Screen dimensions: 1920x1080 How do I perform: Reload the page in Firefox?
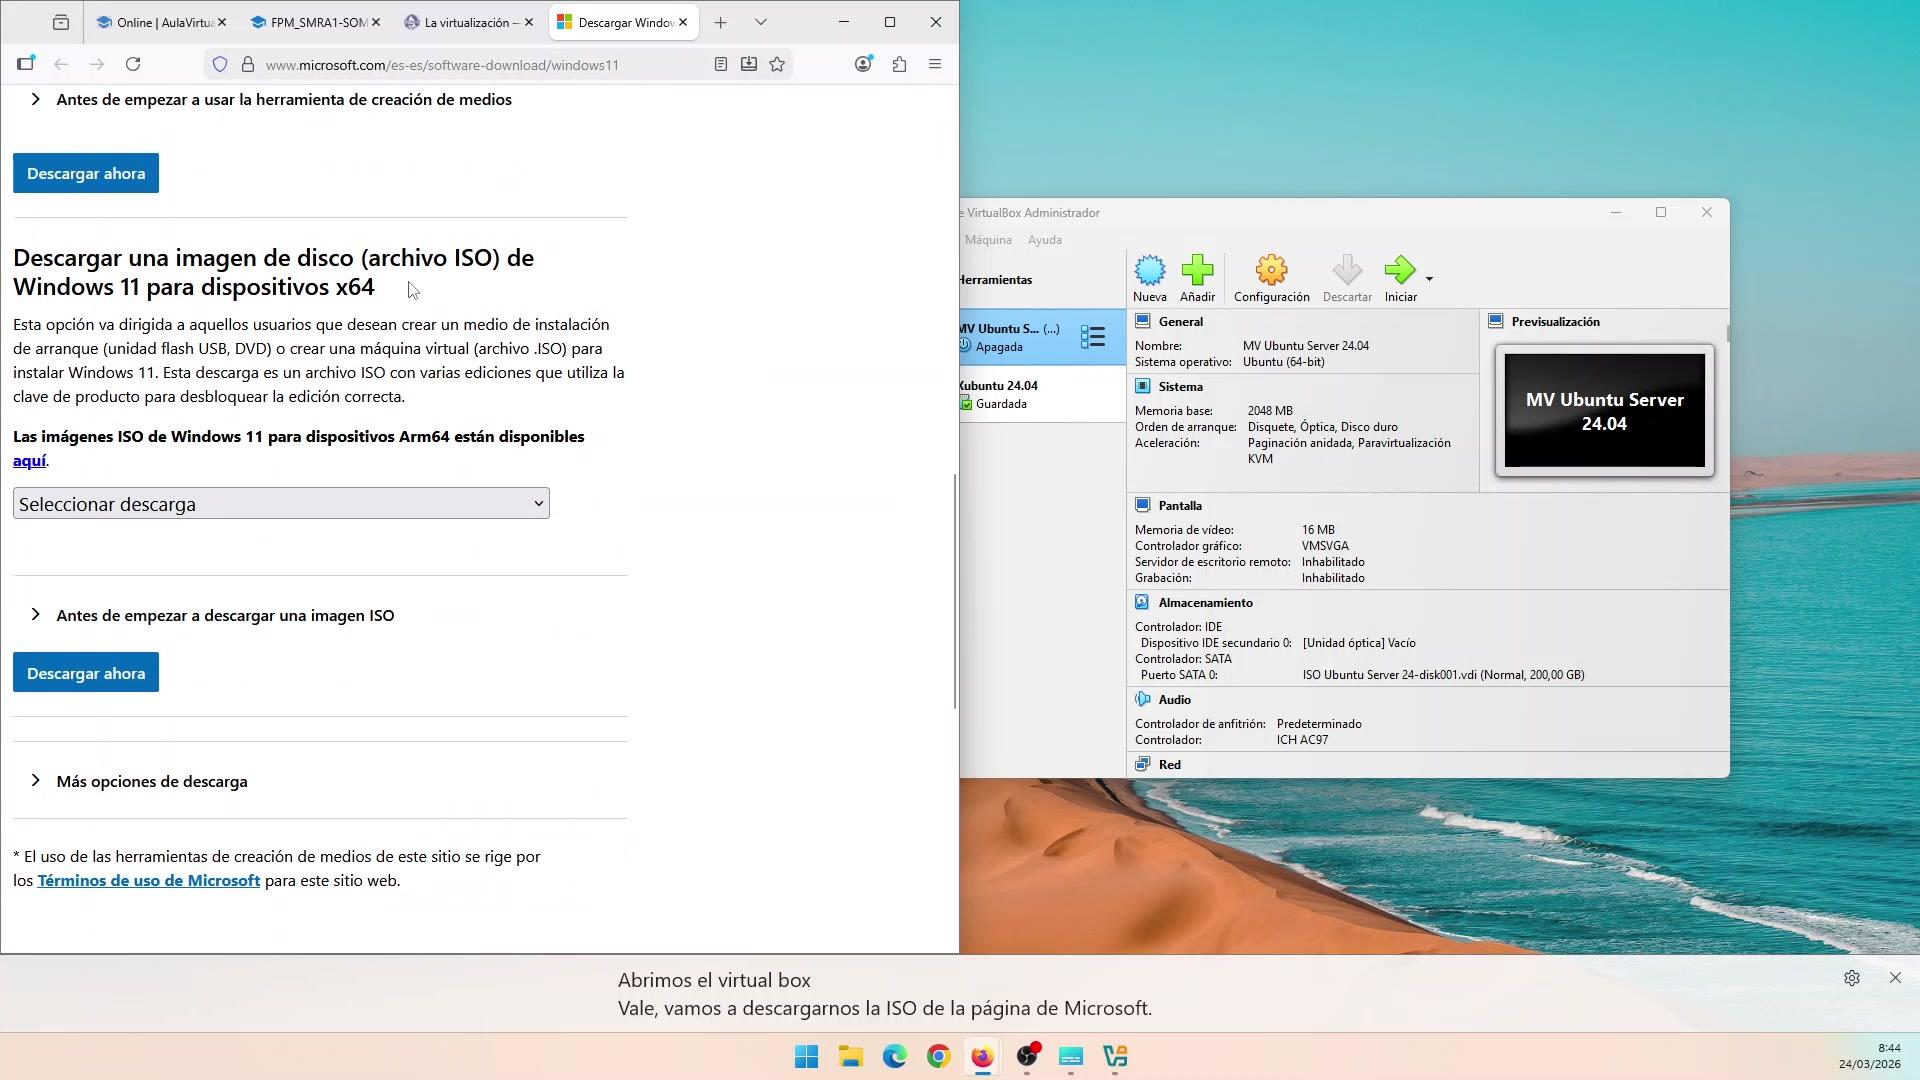pyautogui.click(x=133, y=64)
